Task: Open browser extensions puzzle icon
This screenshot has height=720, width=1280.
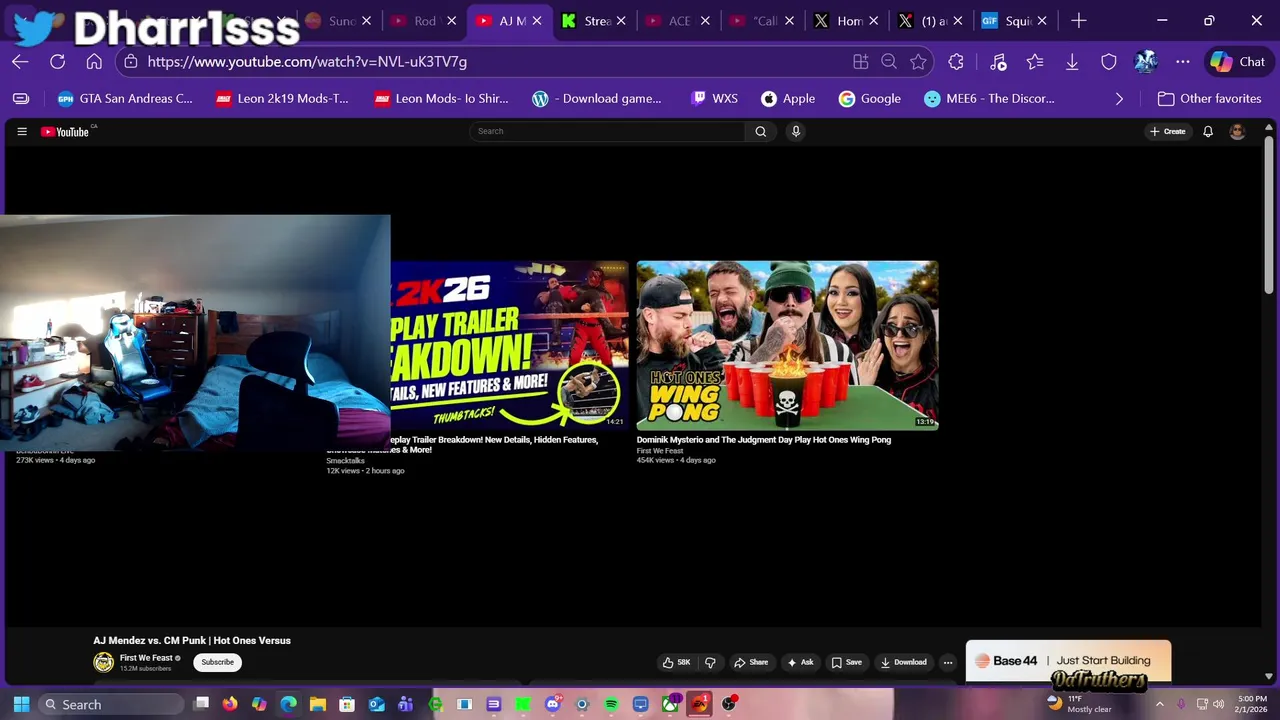Action: (956, 61)
